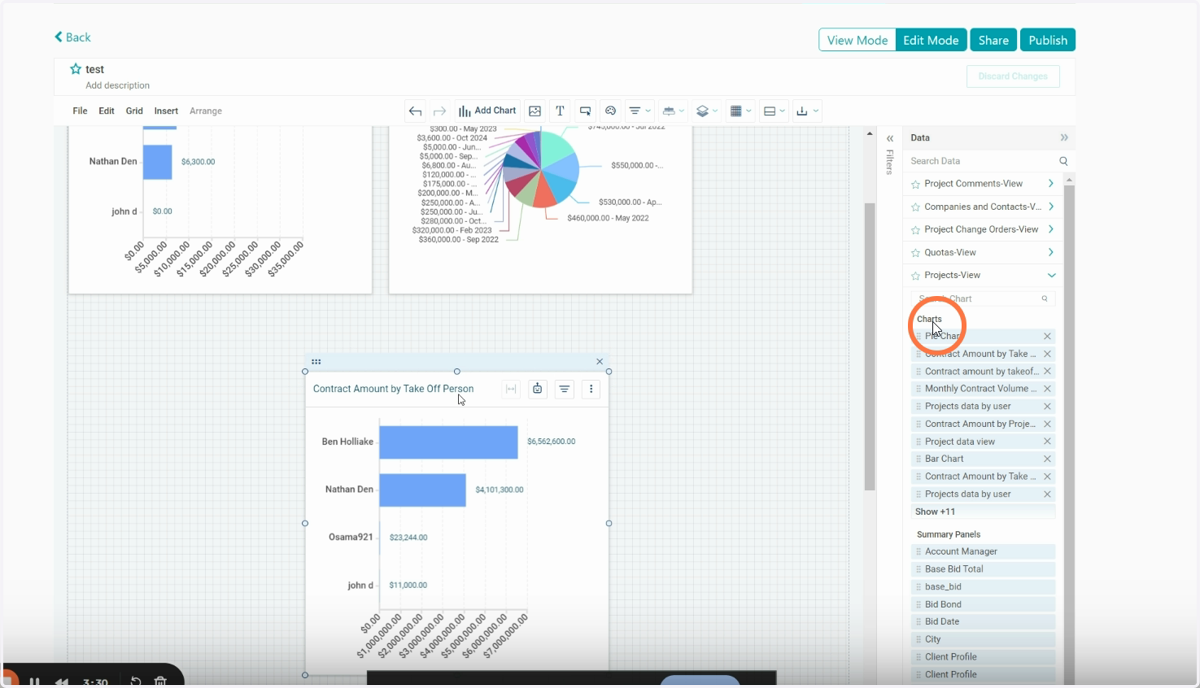Open the Arrange menu
This screenshot has height=688, width=1200.
[206, 111]
